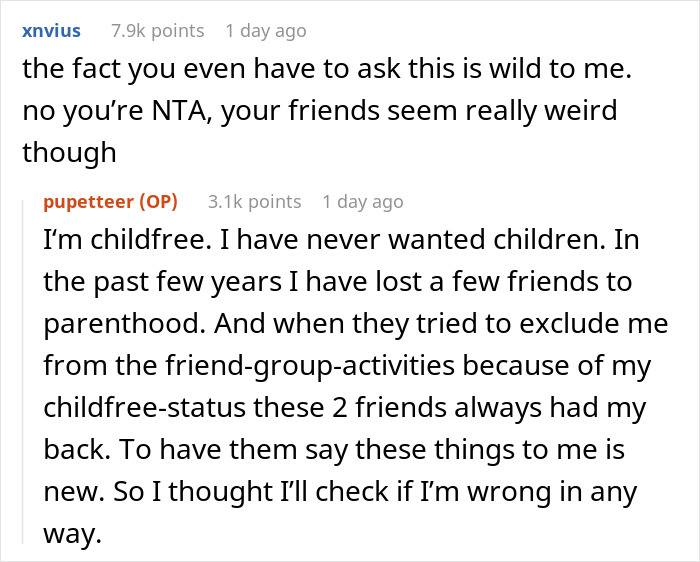Click the final word 'way.' in reply
The height and width of the screenshot is (562, 700).
[x=73, y=535]
